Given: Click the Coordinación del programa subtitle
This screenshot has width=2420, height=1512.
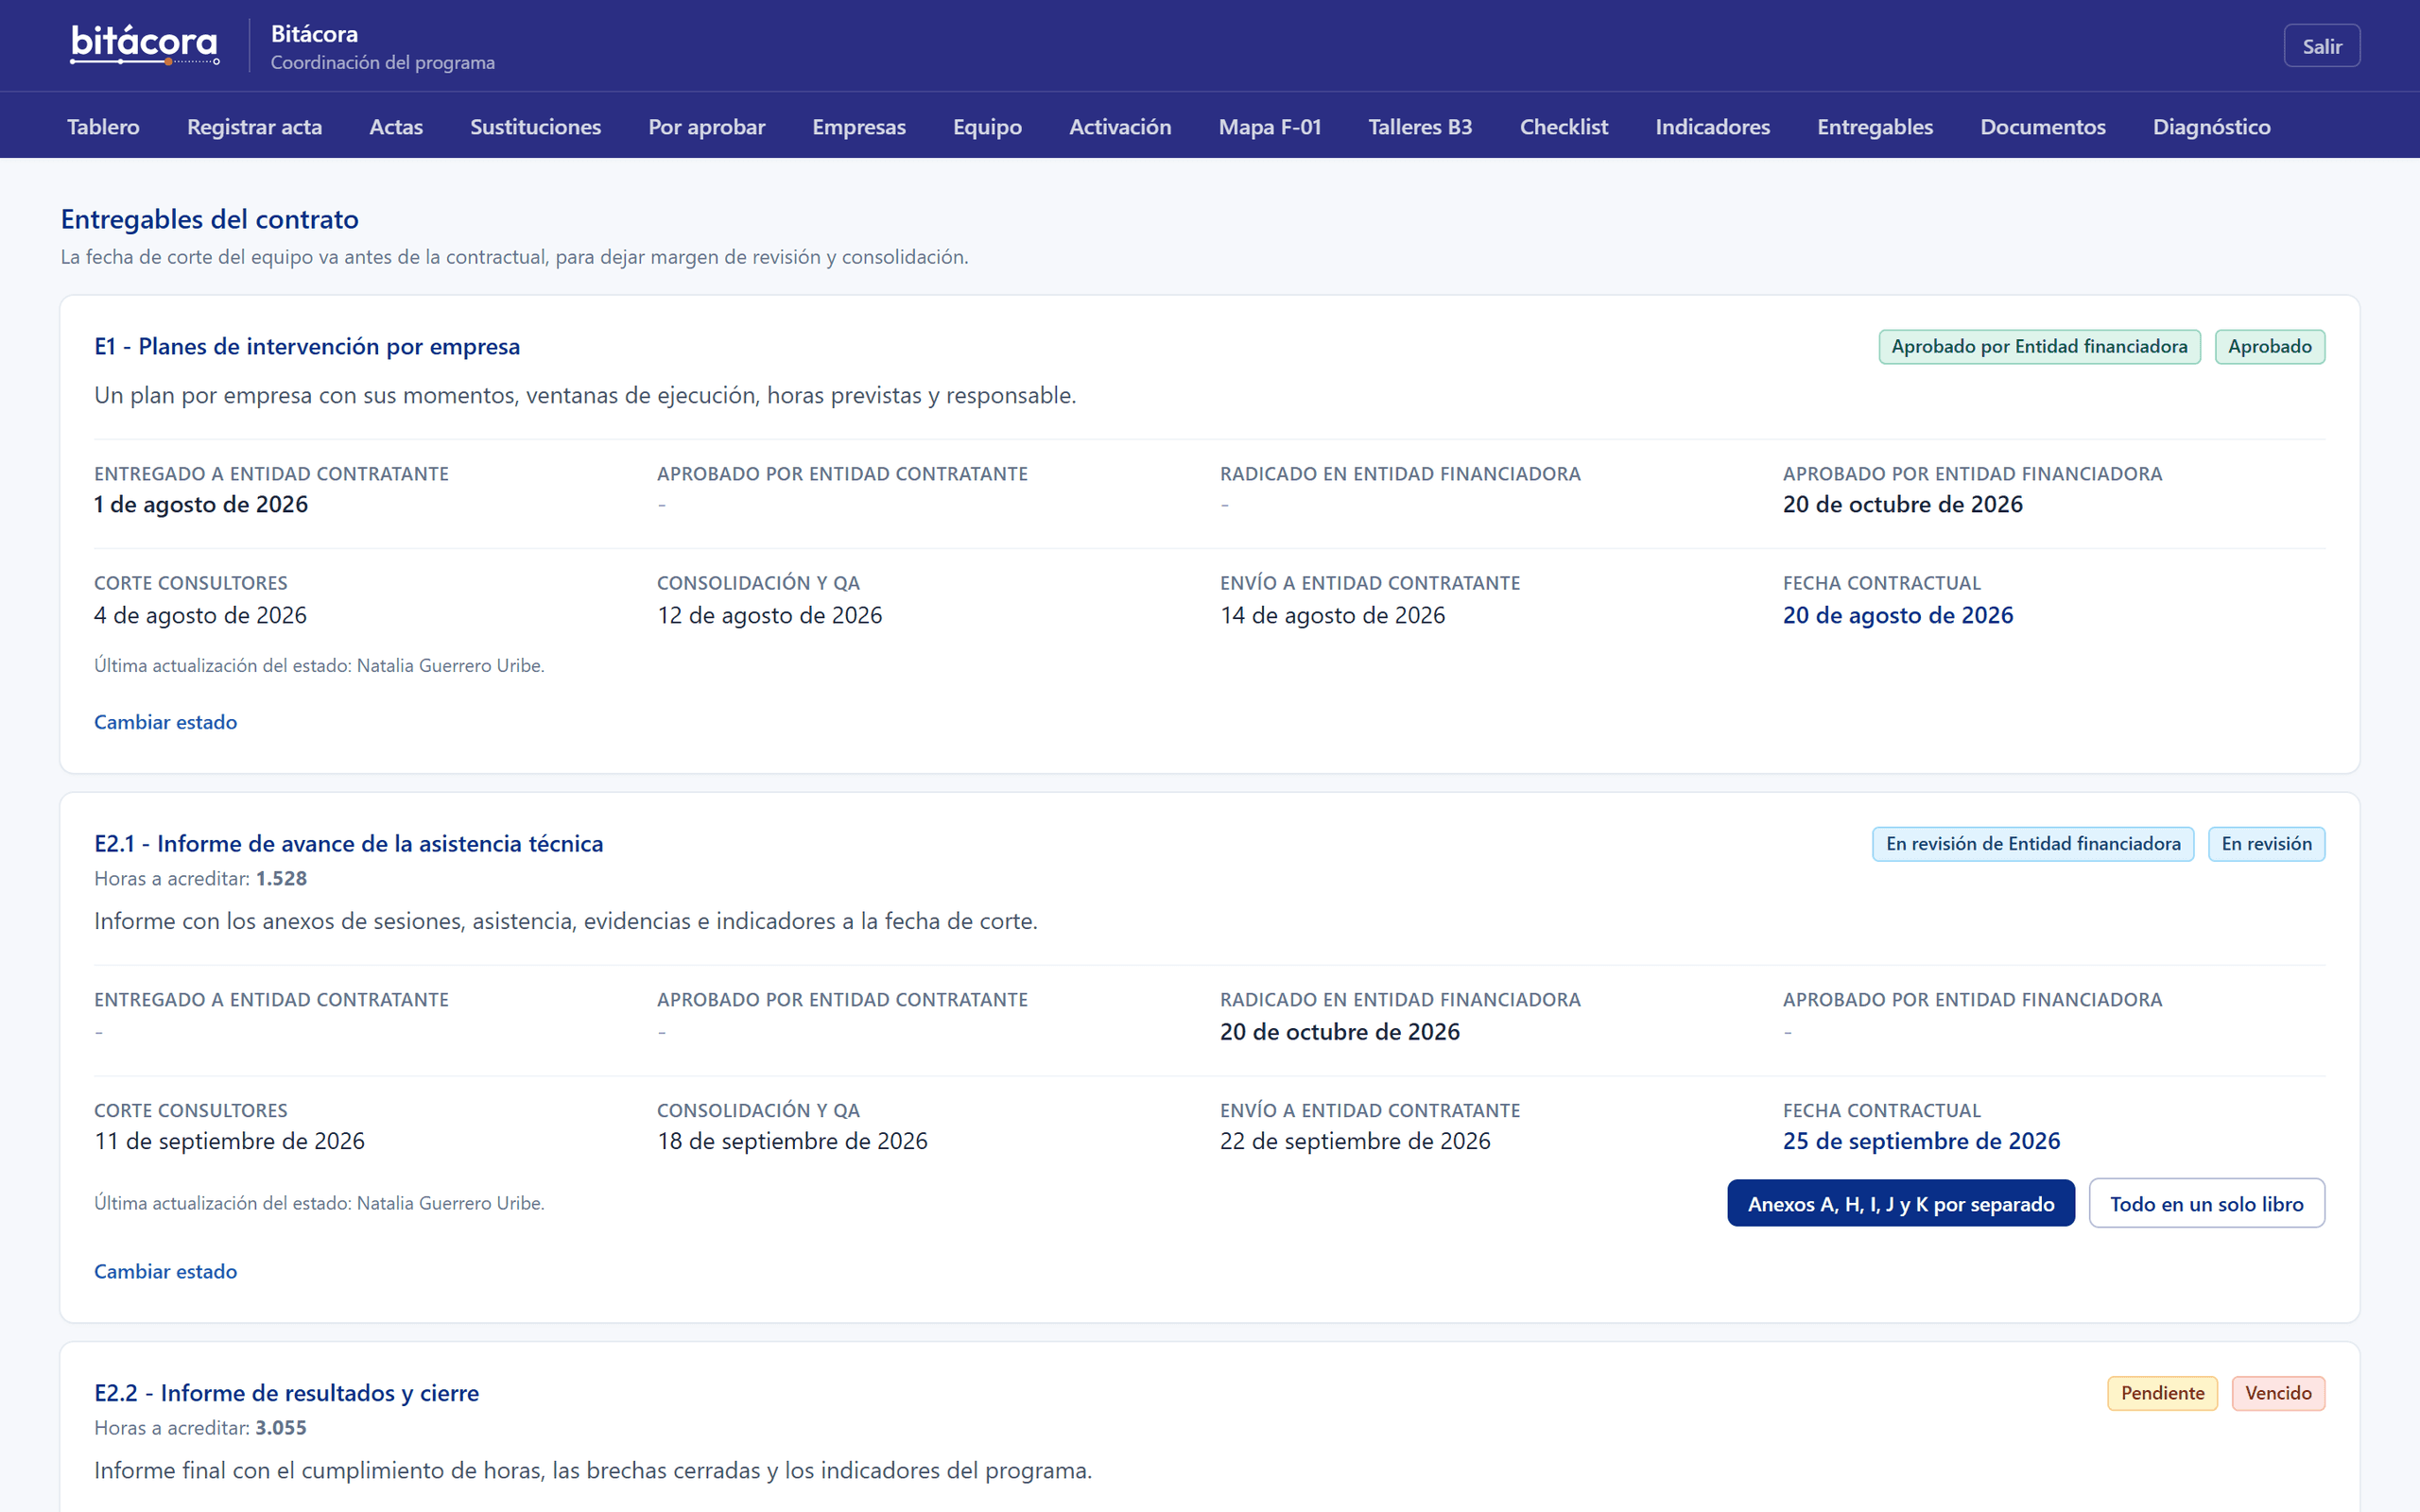Looking at the screenshot, I should [x=383, y=62].
